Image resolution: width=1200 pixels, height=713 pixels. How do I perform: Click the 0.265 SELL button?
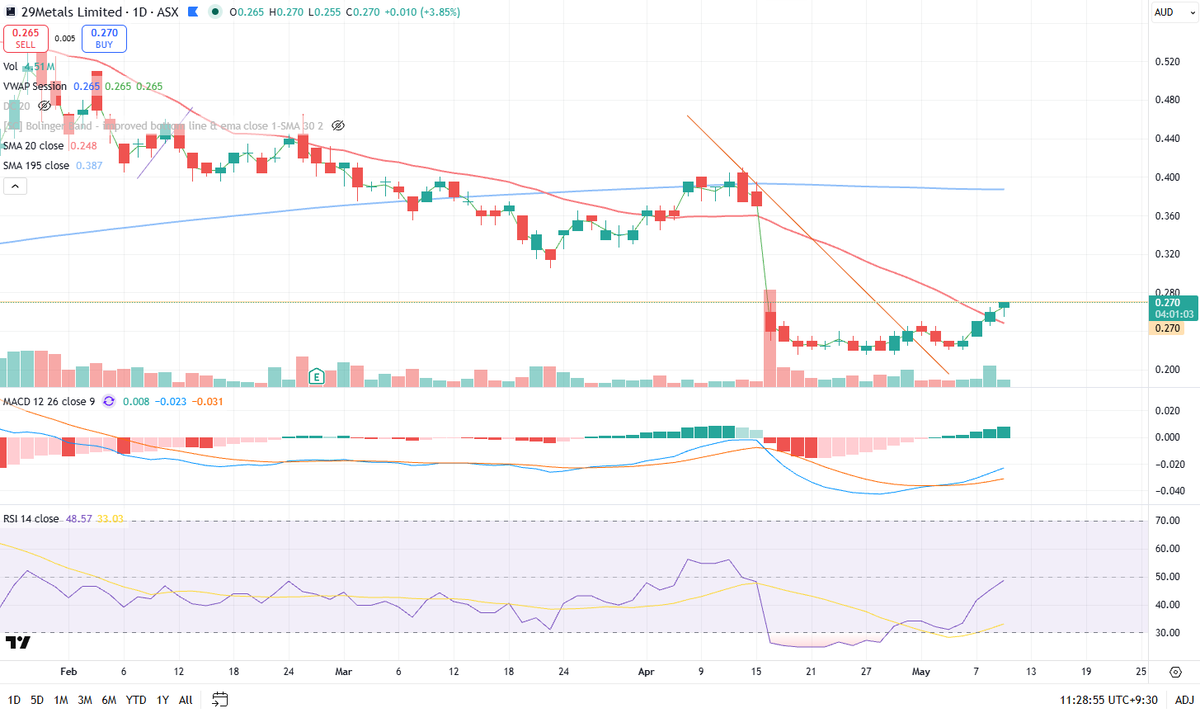[24, 38]
